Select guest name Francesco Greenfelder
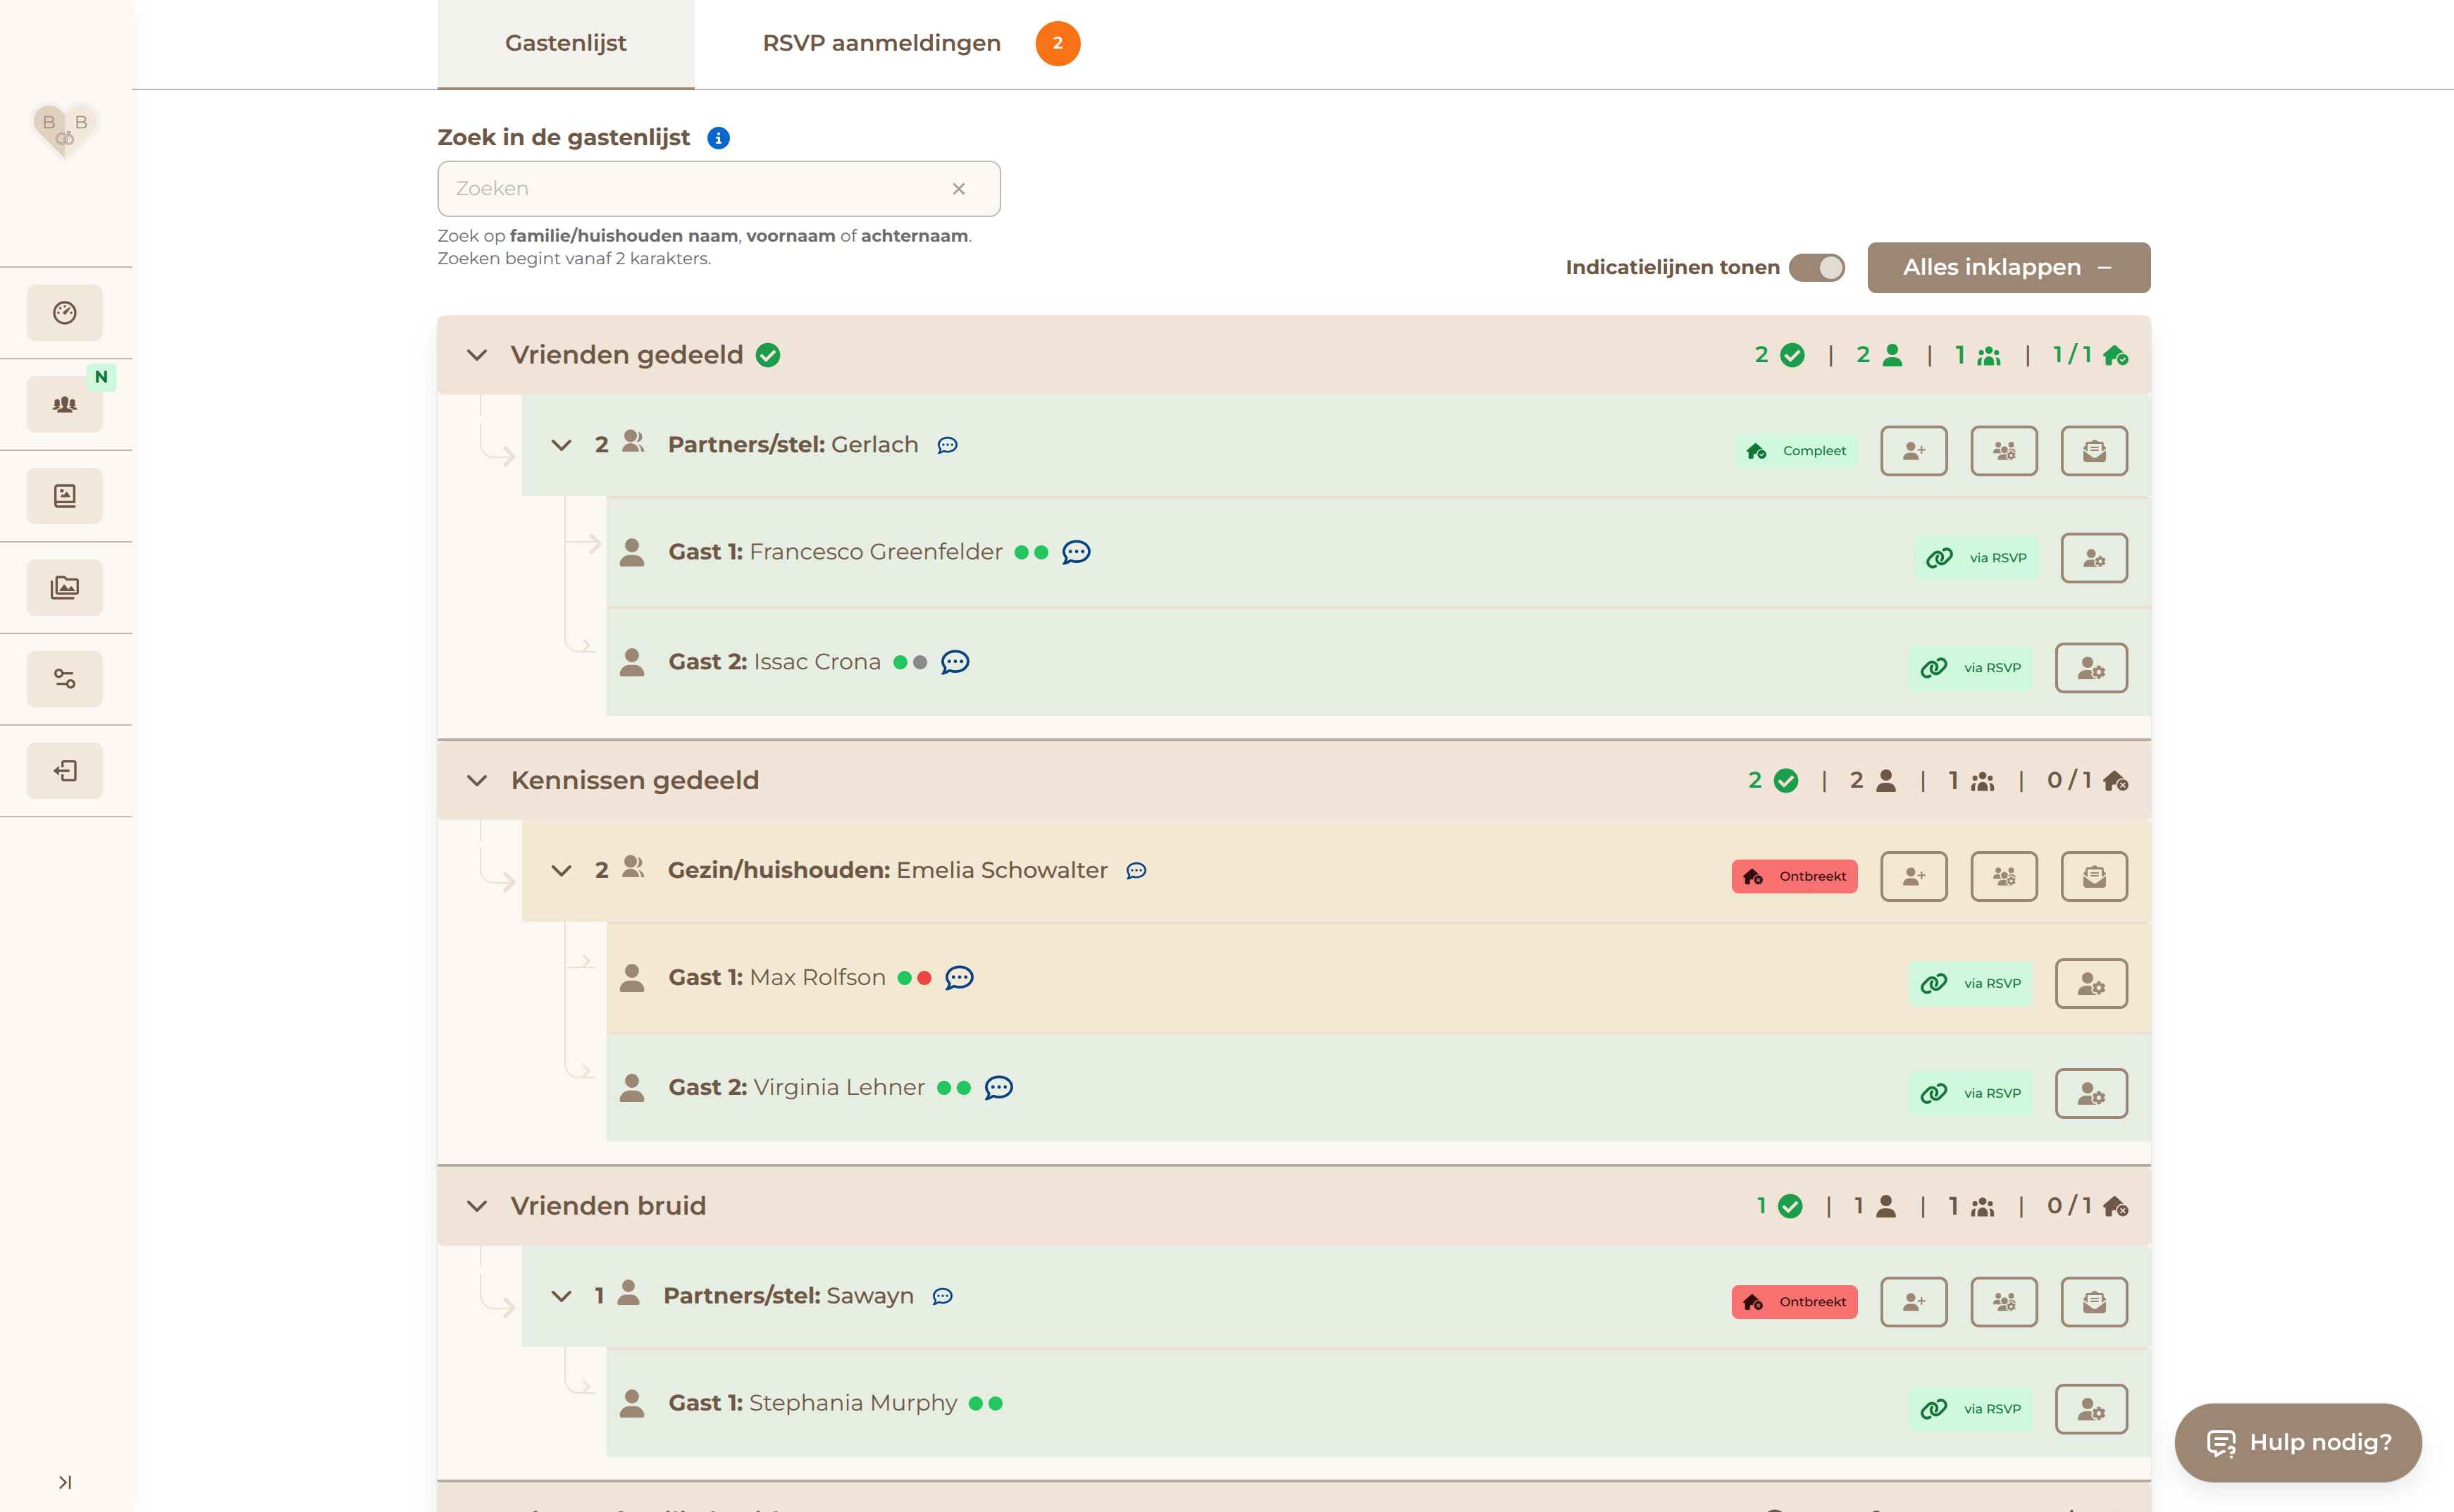The image size is (2454, 1512). point(876,552)
